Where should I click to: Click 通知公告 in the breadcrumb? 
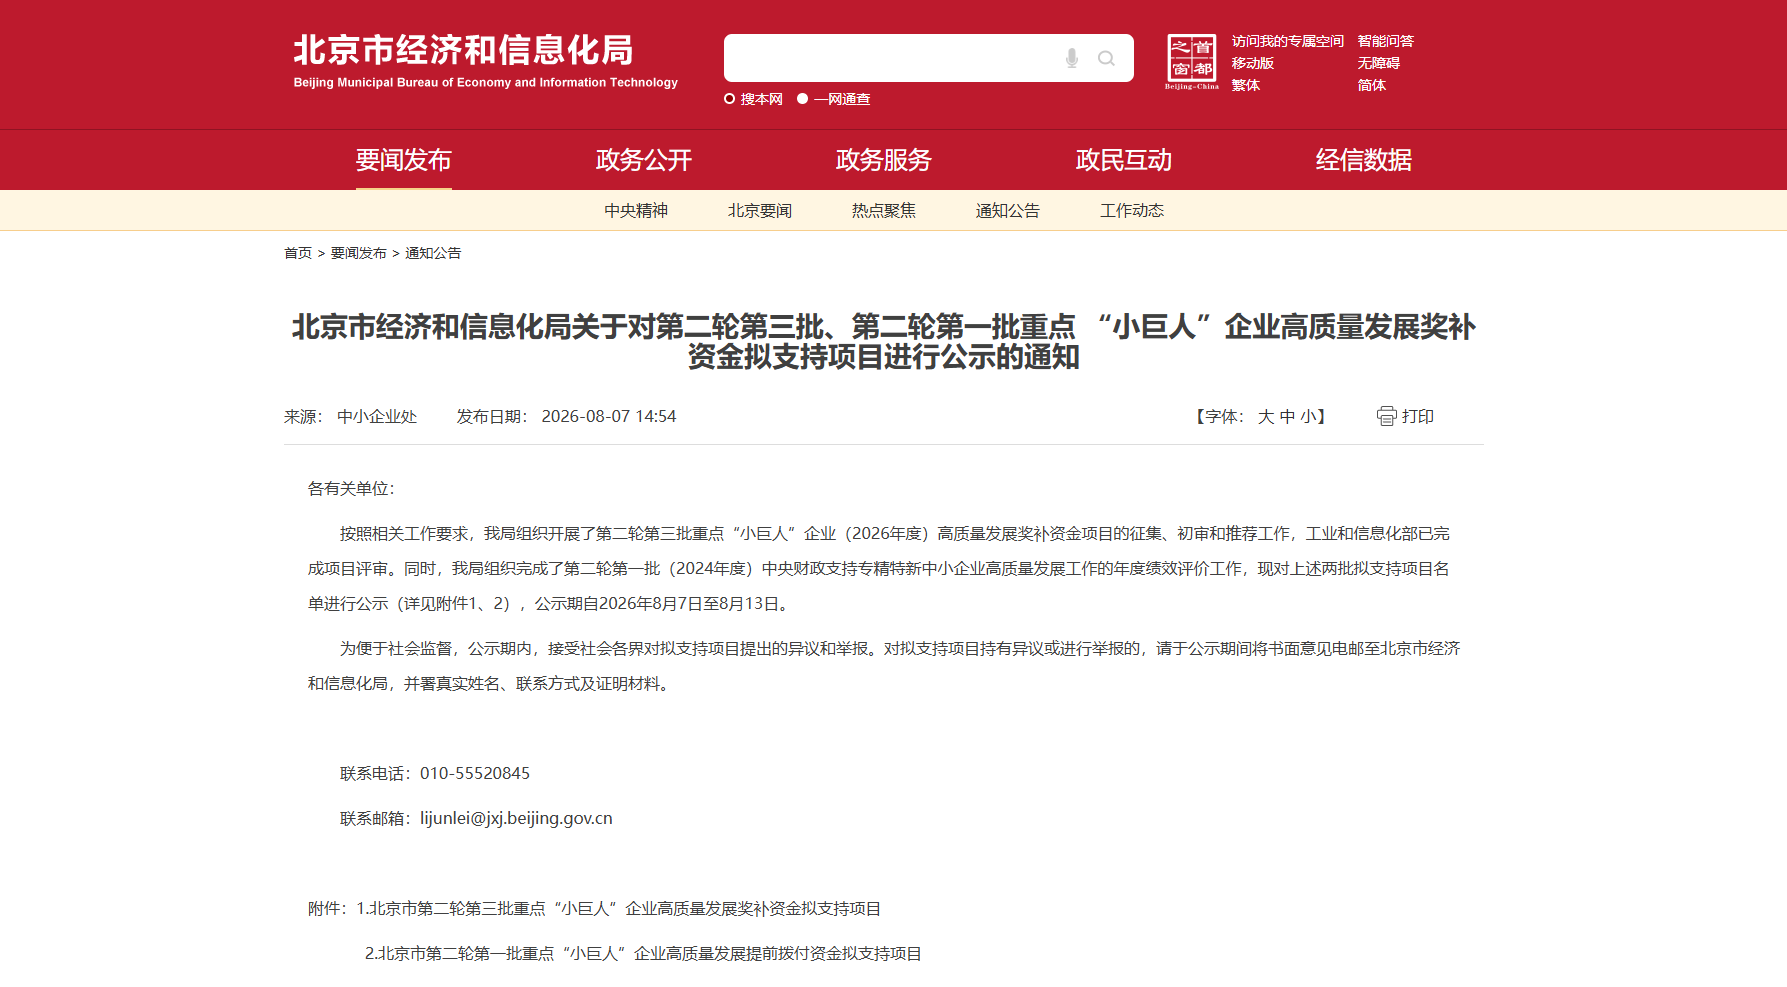coord(433,253)
